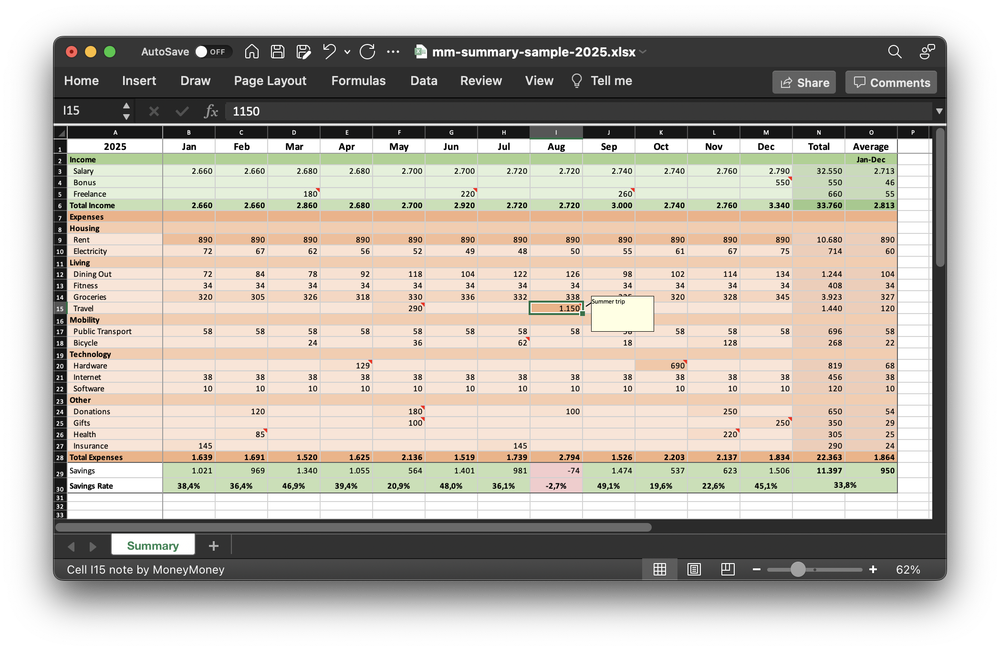1000x651 pixels.
Task: Click the zoom slider handle
Action: [x=798, y=569]
